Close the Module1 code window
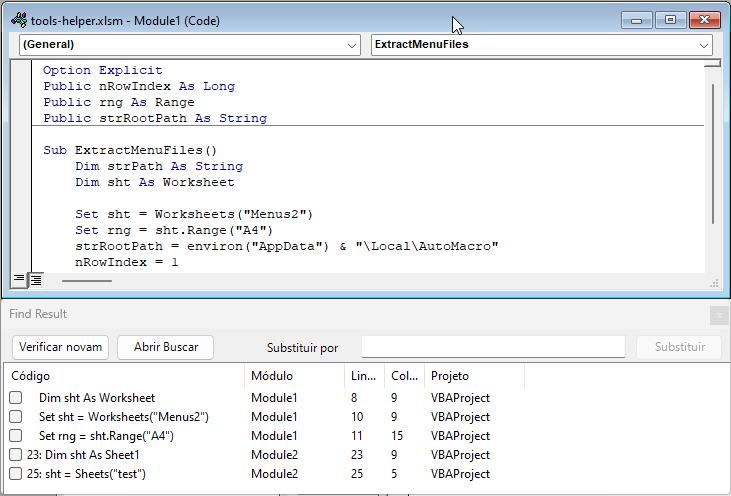 click(704, 21)
